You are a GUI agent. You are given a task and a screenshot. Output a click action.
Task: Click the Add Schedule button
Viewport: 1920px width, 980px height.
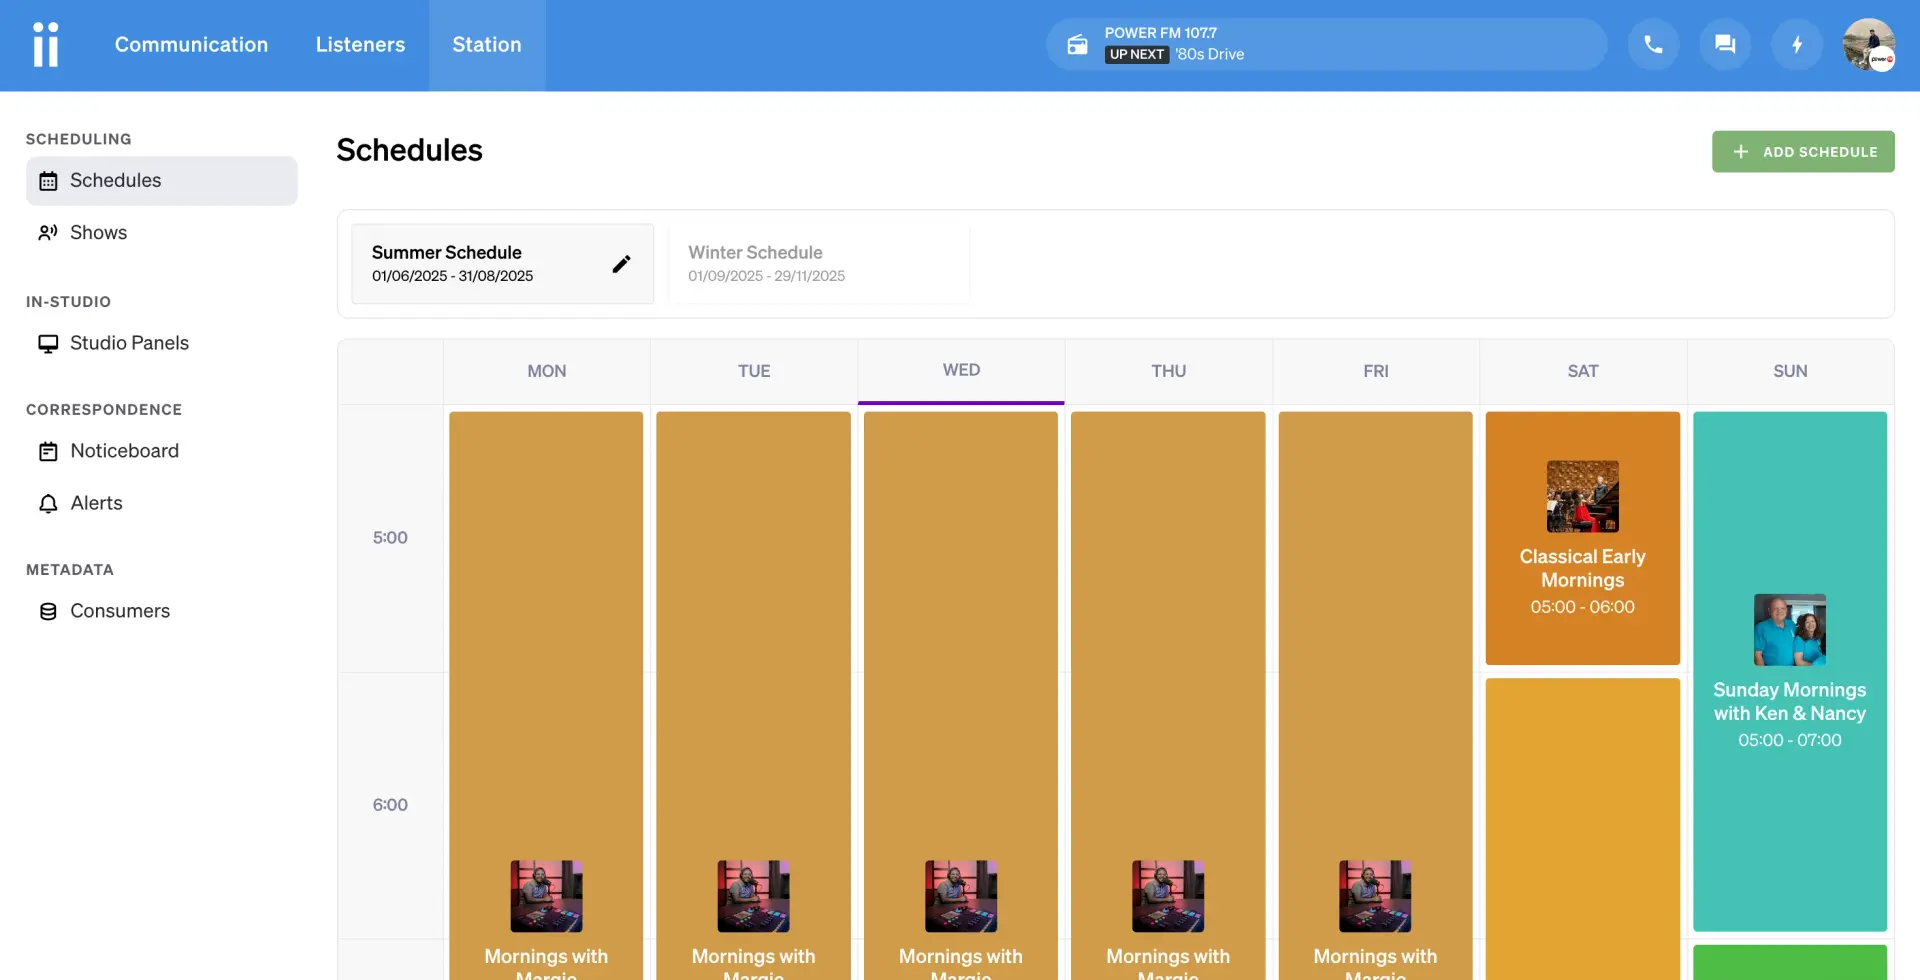click(x=1802, y=152)
